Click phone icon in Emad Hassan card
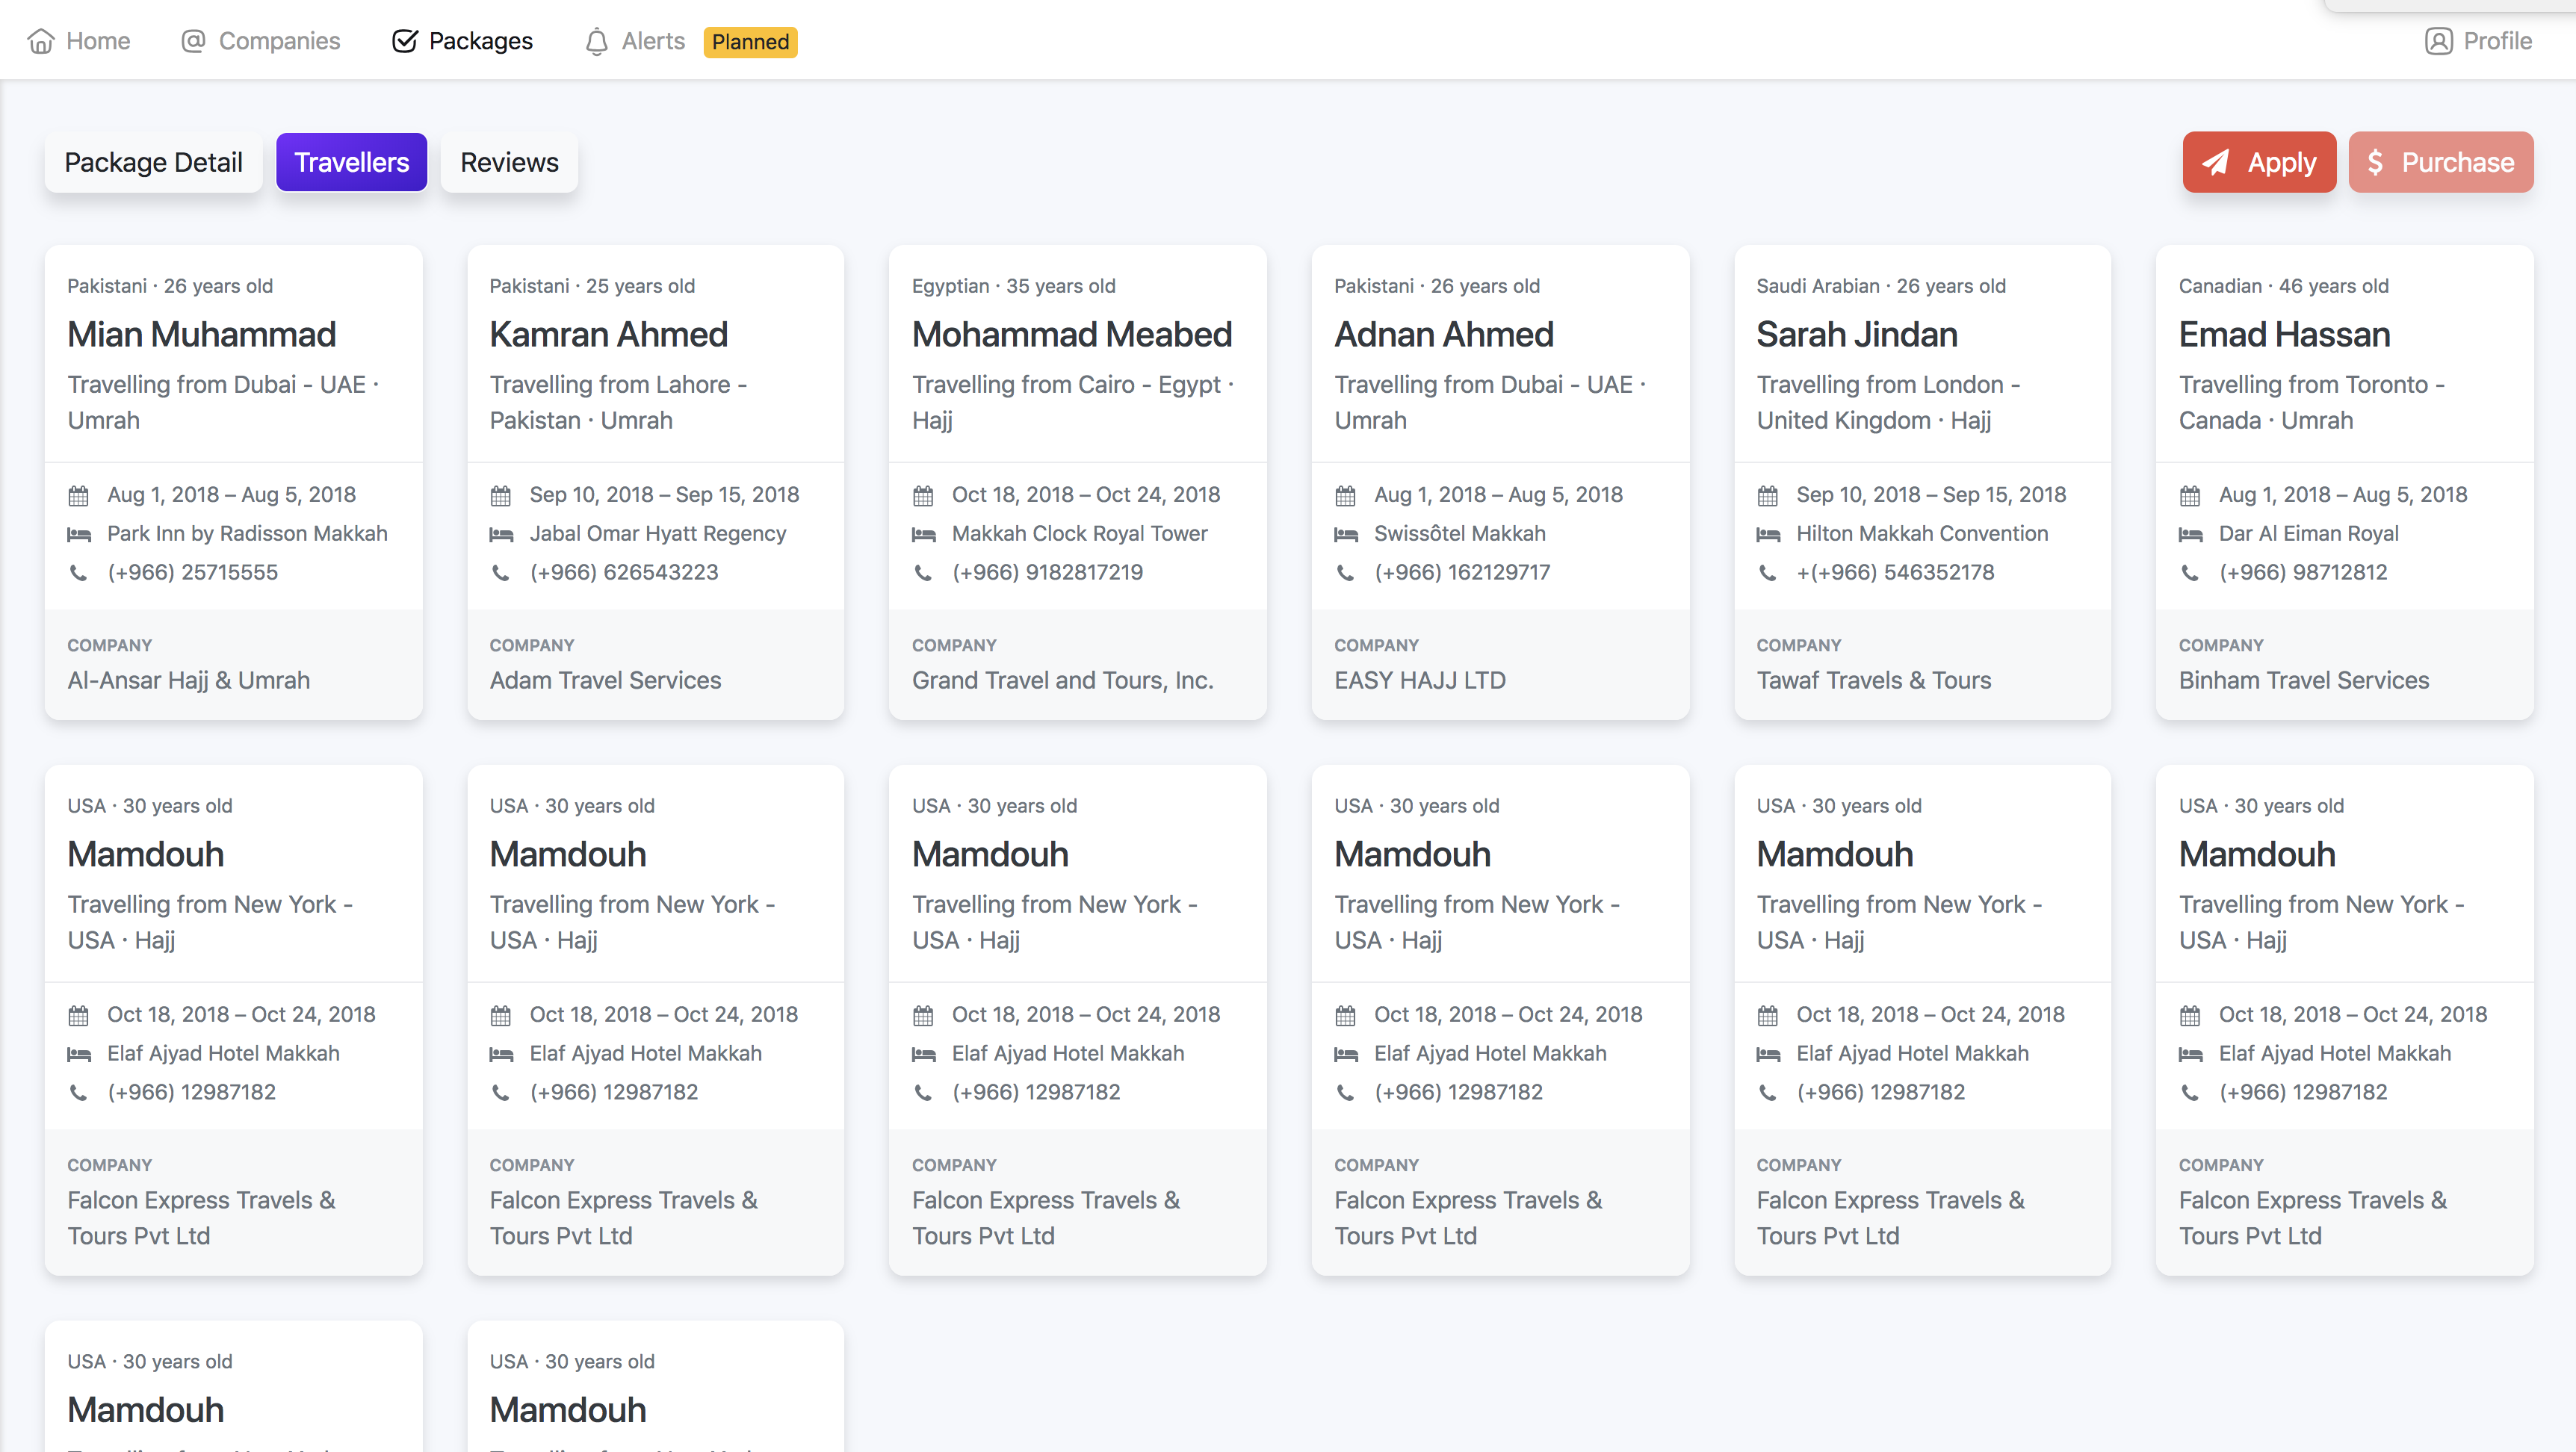Viewport: 2576px width, 1452px height. tap(2190, 573)
